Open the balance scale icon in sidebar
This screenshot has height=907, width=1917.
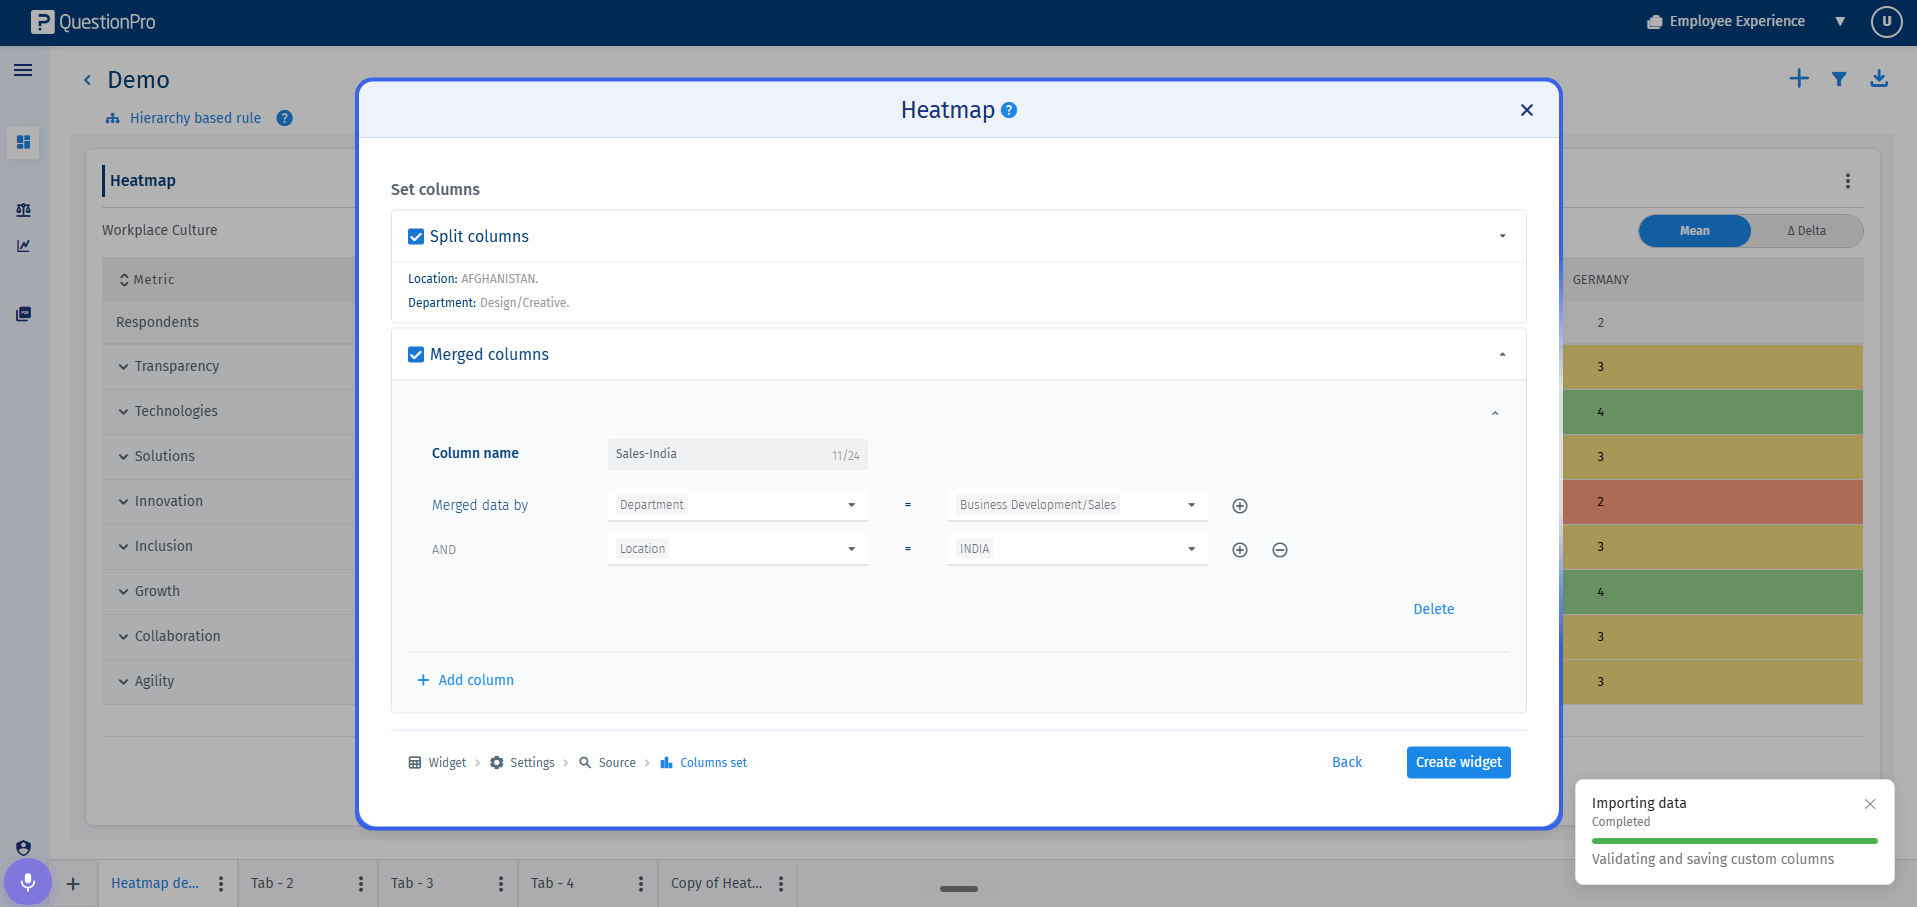point(23,210)
